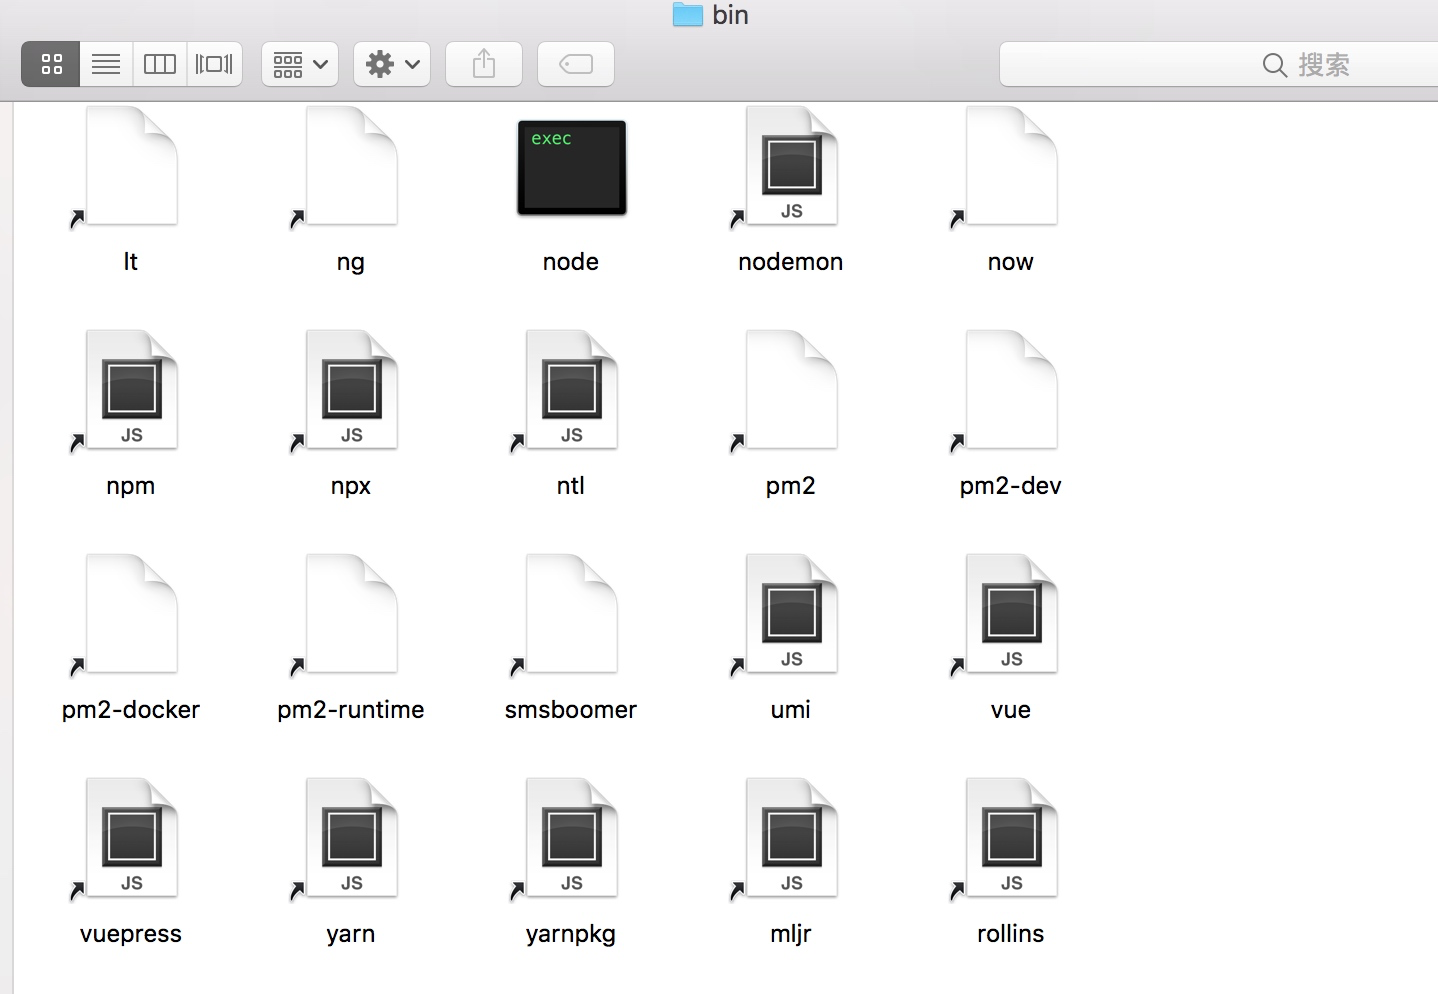This screenshot has height=994, width=1438.
Task: Select the pm2-dev alias file icon
Action: pyautogui.click(x=1011, y=391)
